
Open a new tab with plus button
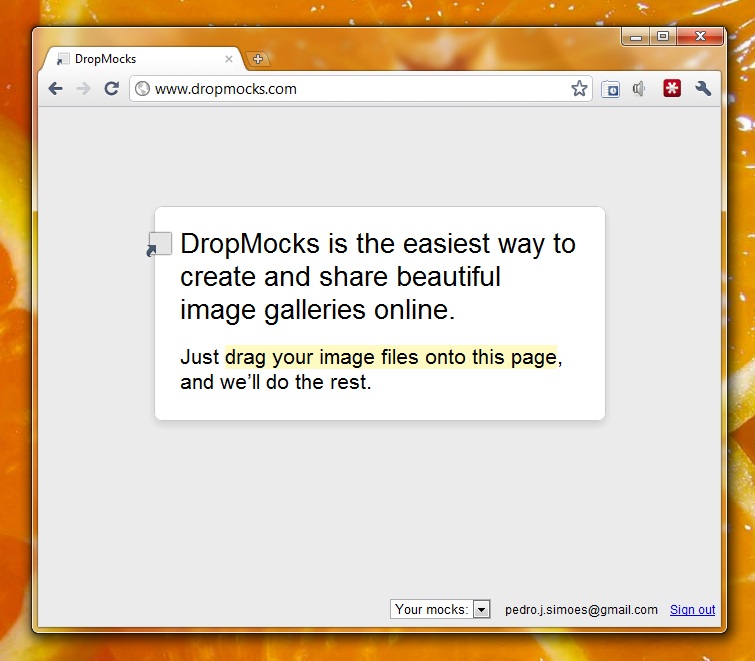[258, 59]
